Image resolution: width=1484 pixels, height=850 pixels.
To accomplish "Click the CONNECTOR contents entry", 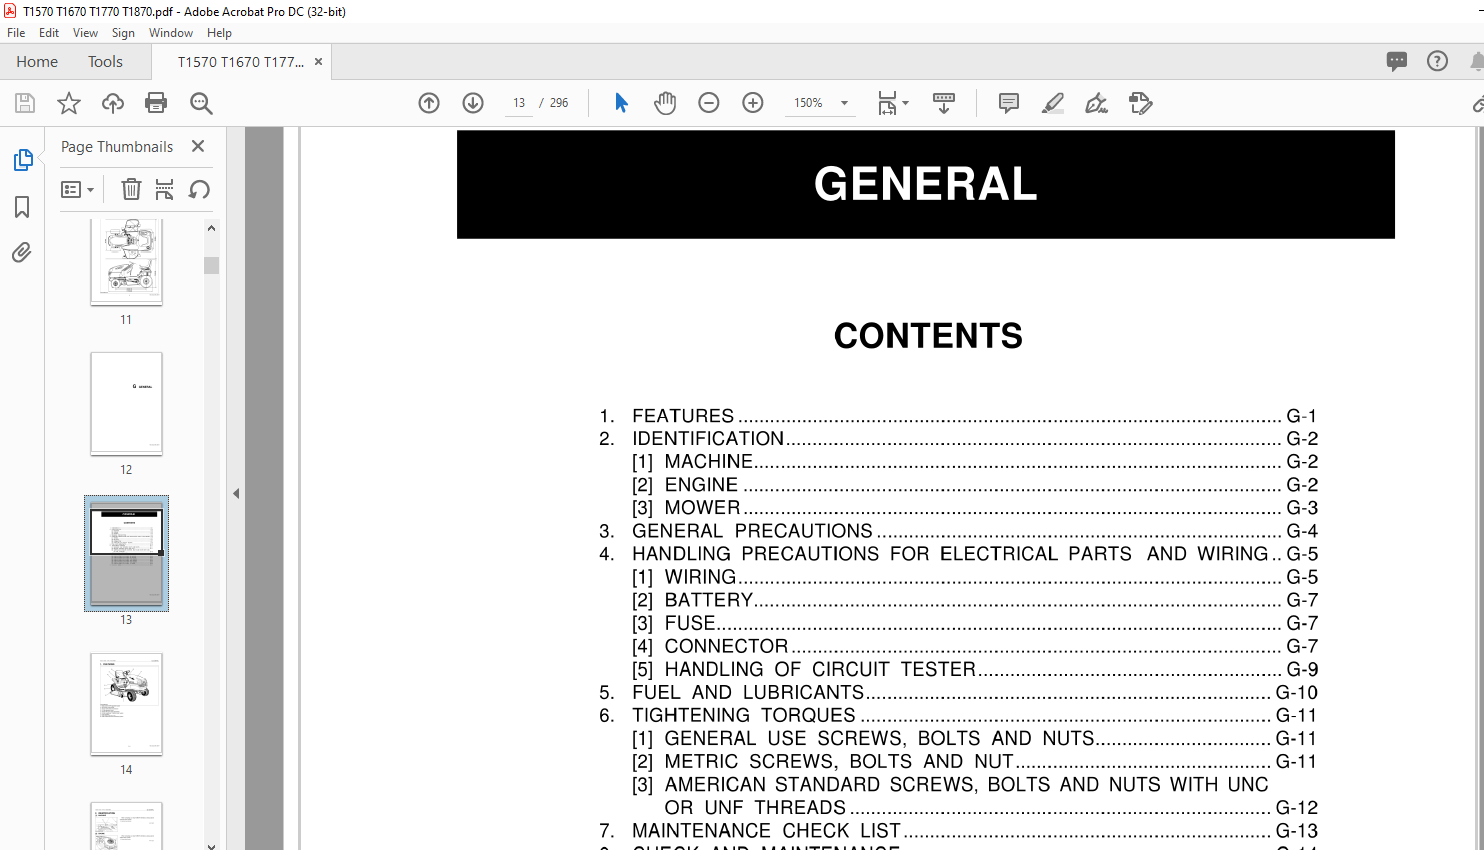I will 975,646.
